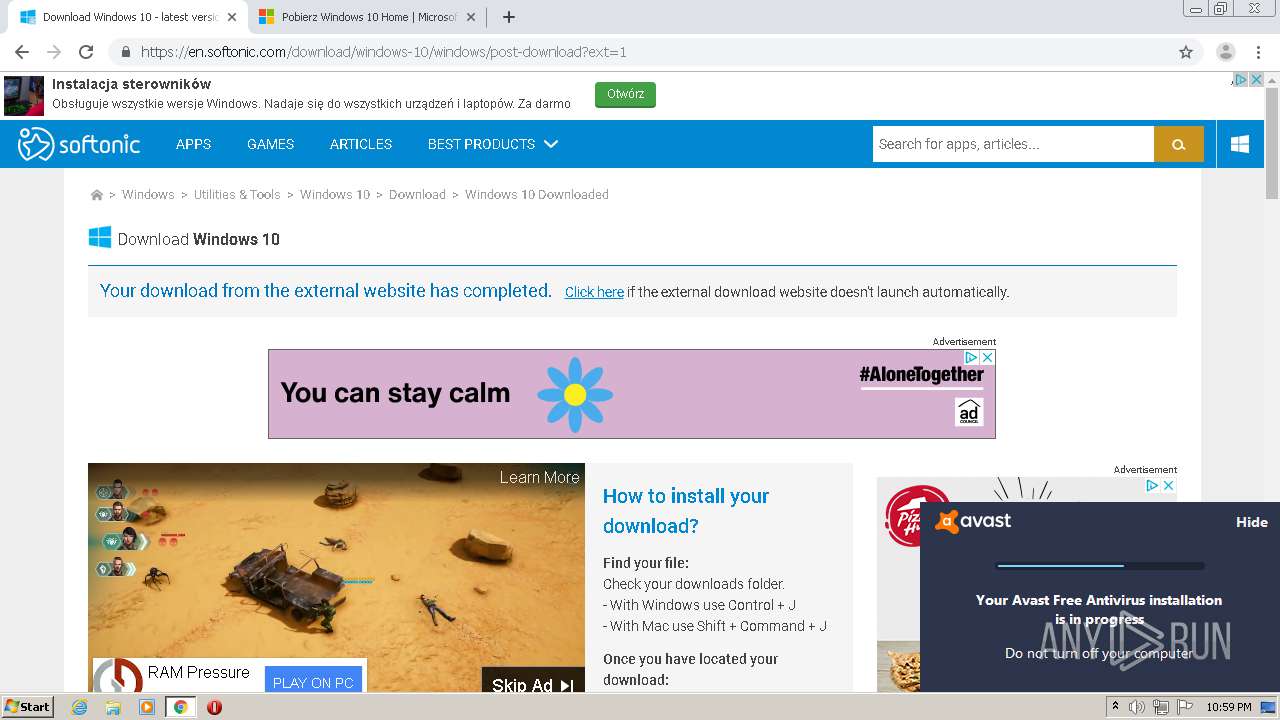Open the Windows breadcrumb link
This screenshot has width=1280, height=720.
coord(148,195)
